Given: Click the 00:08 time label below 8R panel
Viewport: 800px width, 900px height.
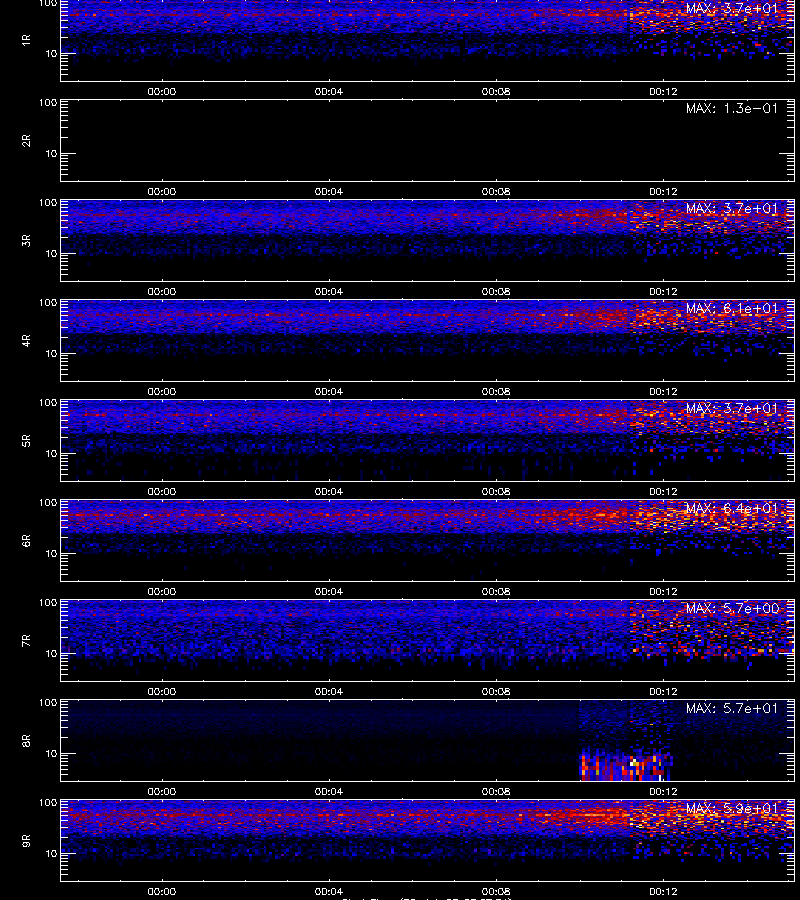Looking at the screenshot, I should (x=496, y=792).
